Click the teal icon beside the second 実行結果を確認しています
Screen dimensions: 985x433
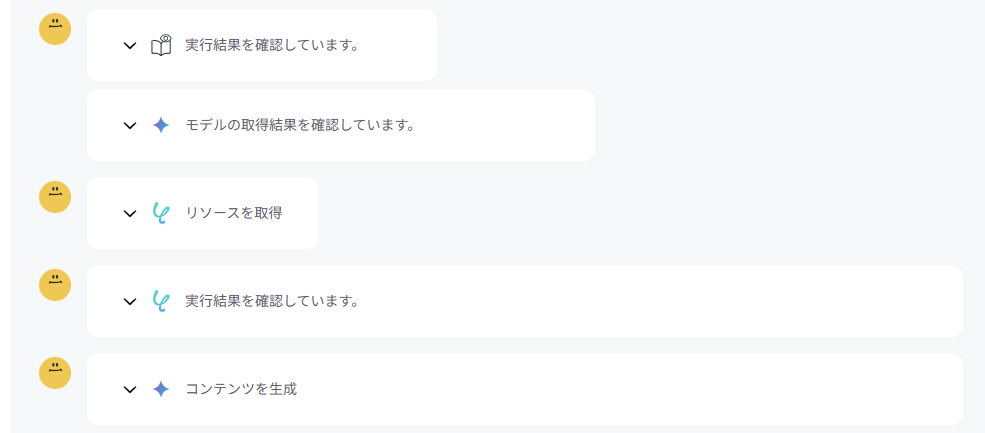161,301
